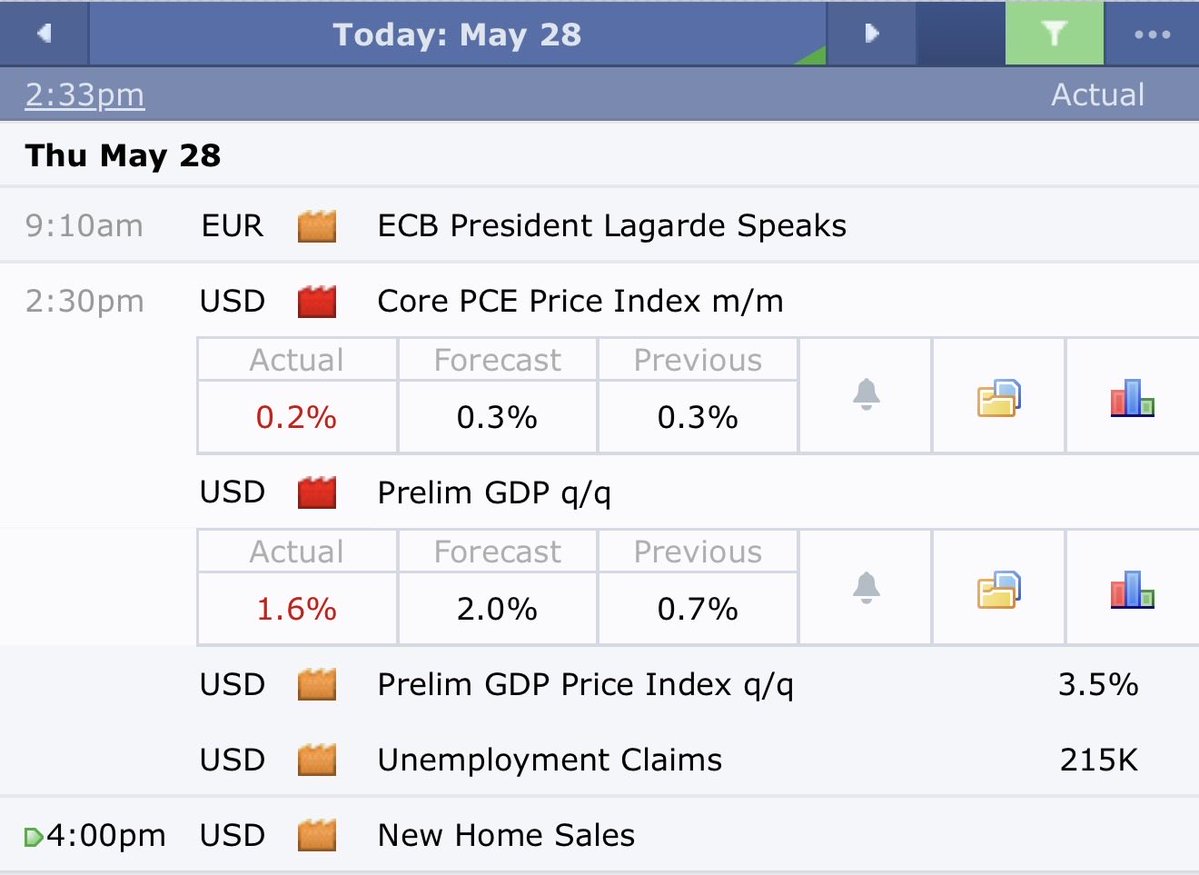Show the bar chart for Prelim GDP q/q
Screen dimensions: 1199x875
[1132, 589]
